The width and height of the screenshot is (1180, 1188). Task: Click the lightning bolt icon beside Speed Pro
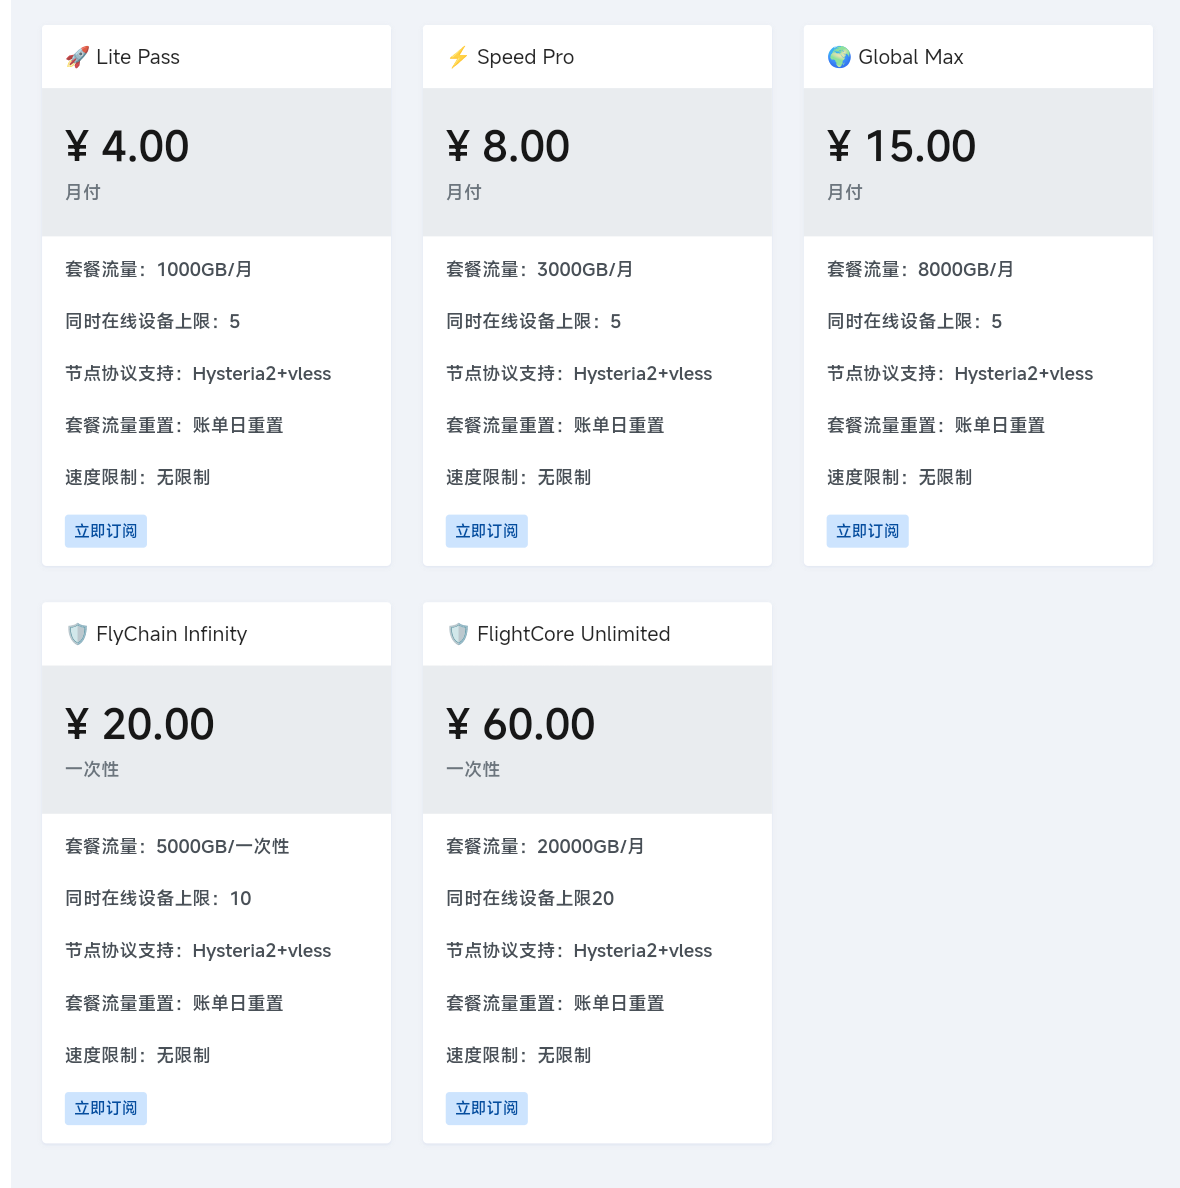(458, 57)
